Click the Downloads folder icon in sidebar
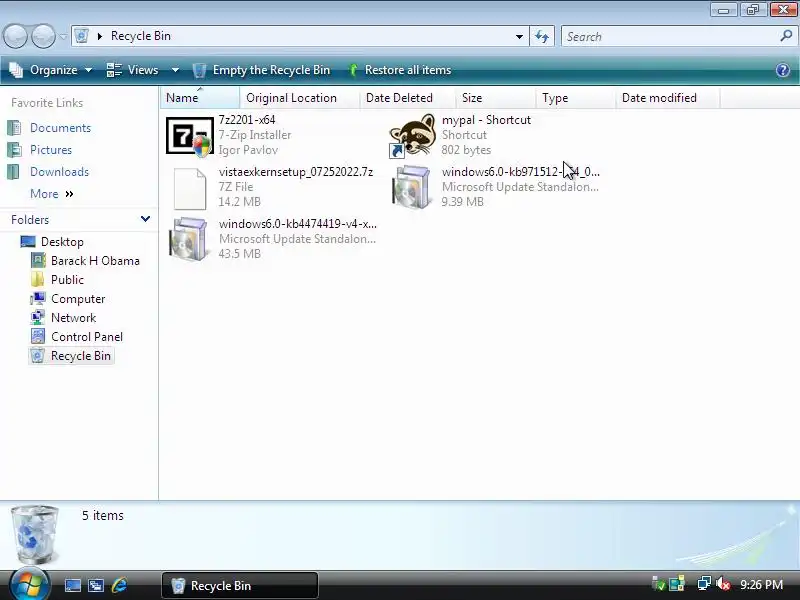 (14, 172)
